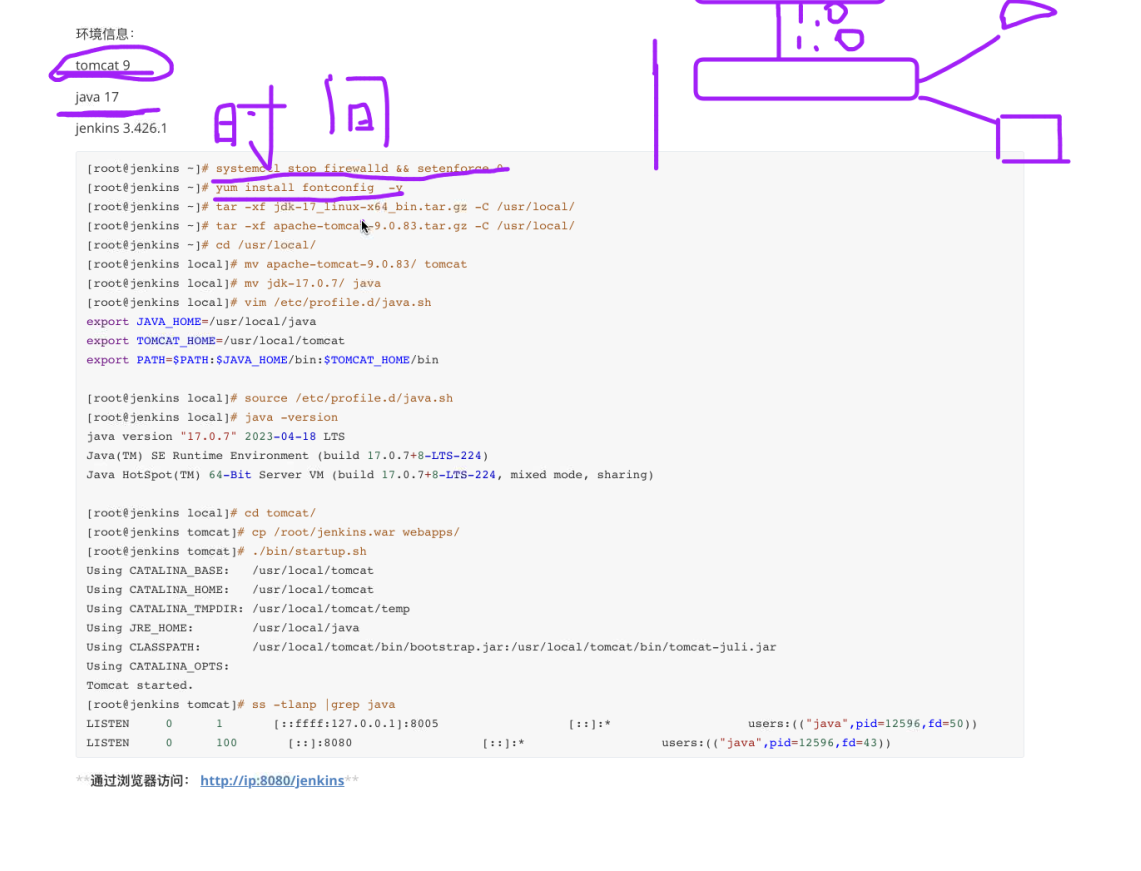Click the 'Using CATALINA_TMPDIR:' output line
The height and width of the screenshot is (871, 1141).
[248, 608]
